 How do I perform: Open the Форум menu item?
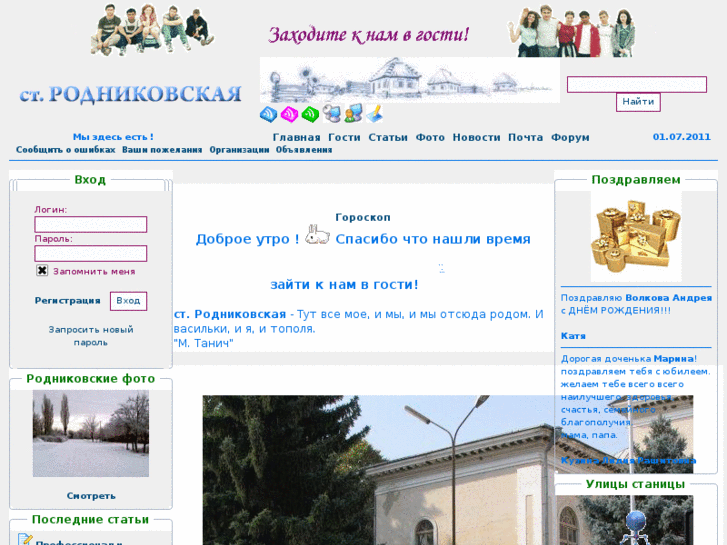coord(570,137)
